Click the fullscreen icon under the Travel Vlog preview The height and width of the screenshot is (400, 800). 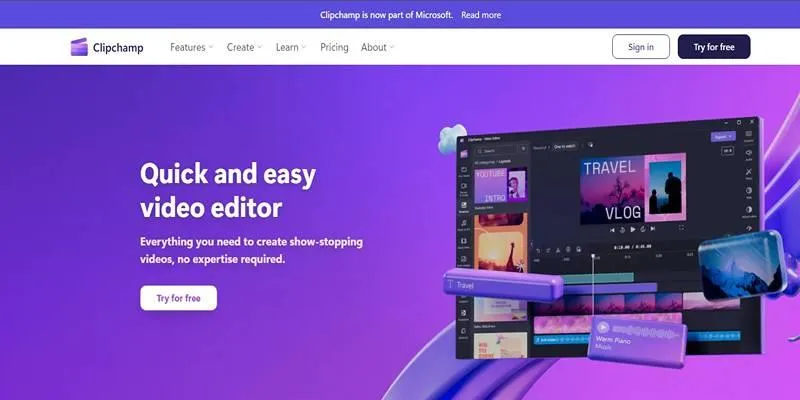coord(681,228)
